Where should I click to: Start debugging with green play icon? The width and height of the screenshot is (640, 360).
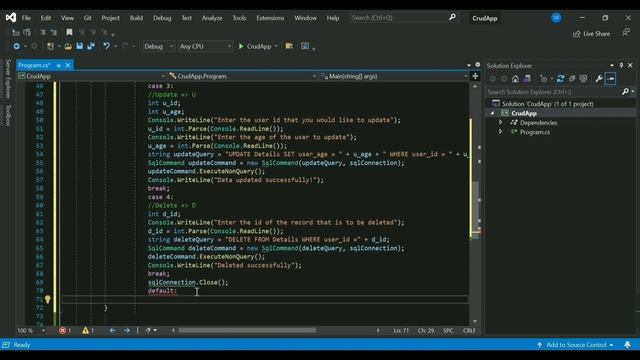(241, 46)
